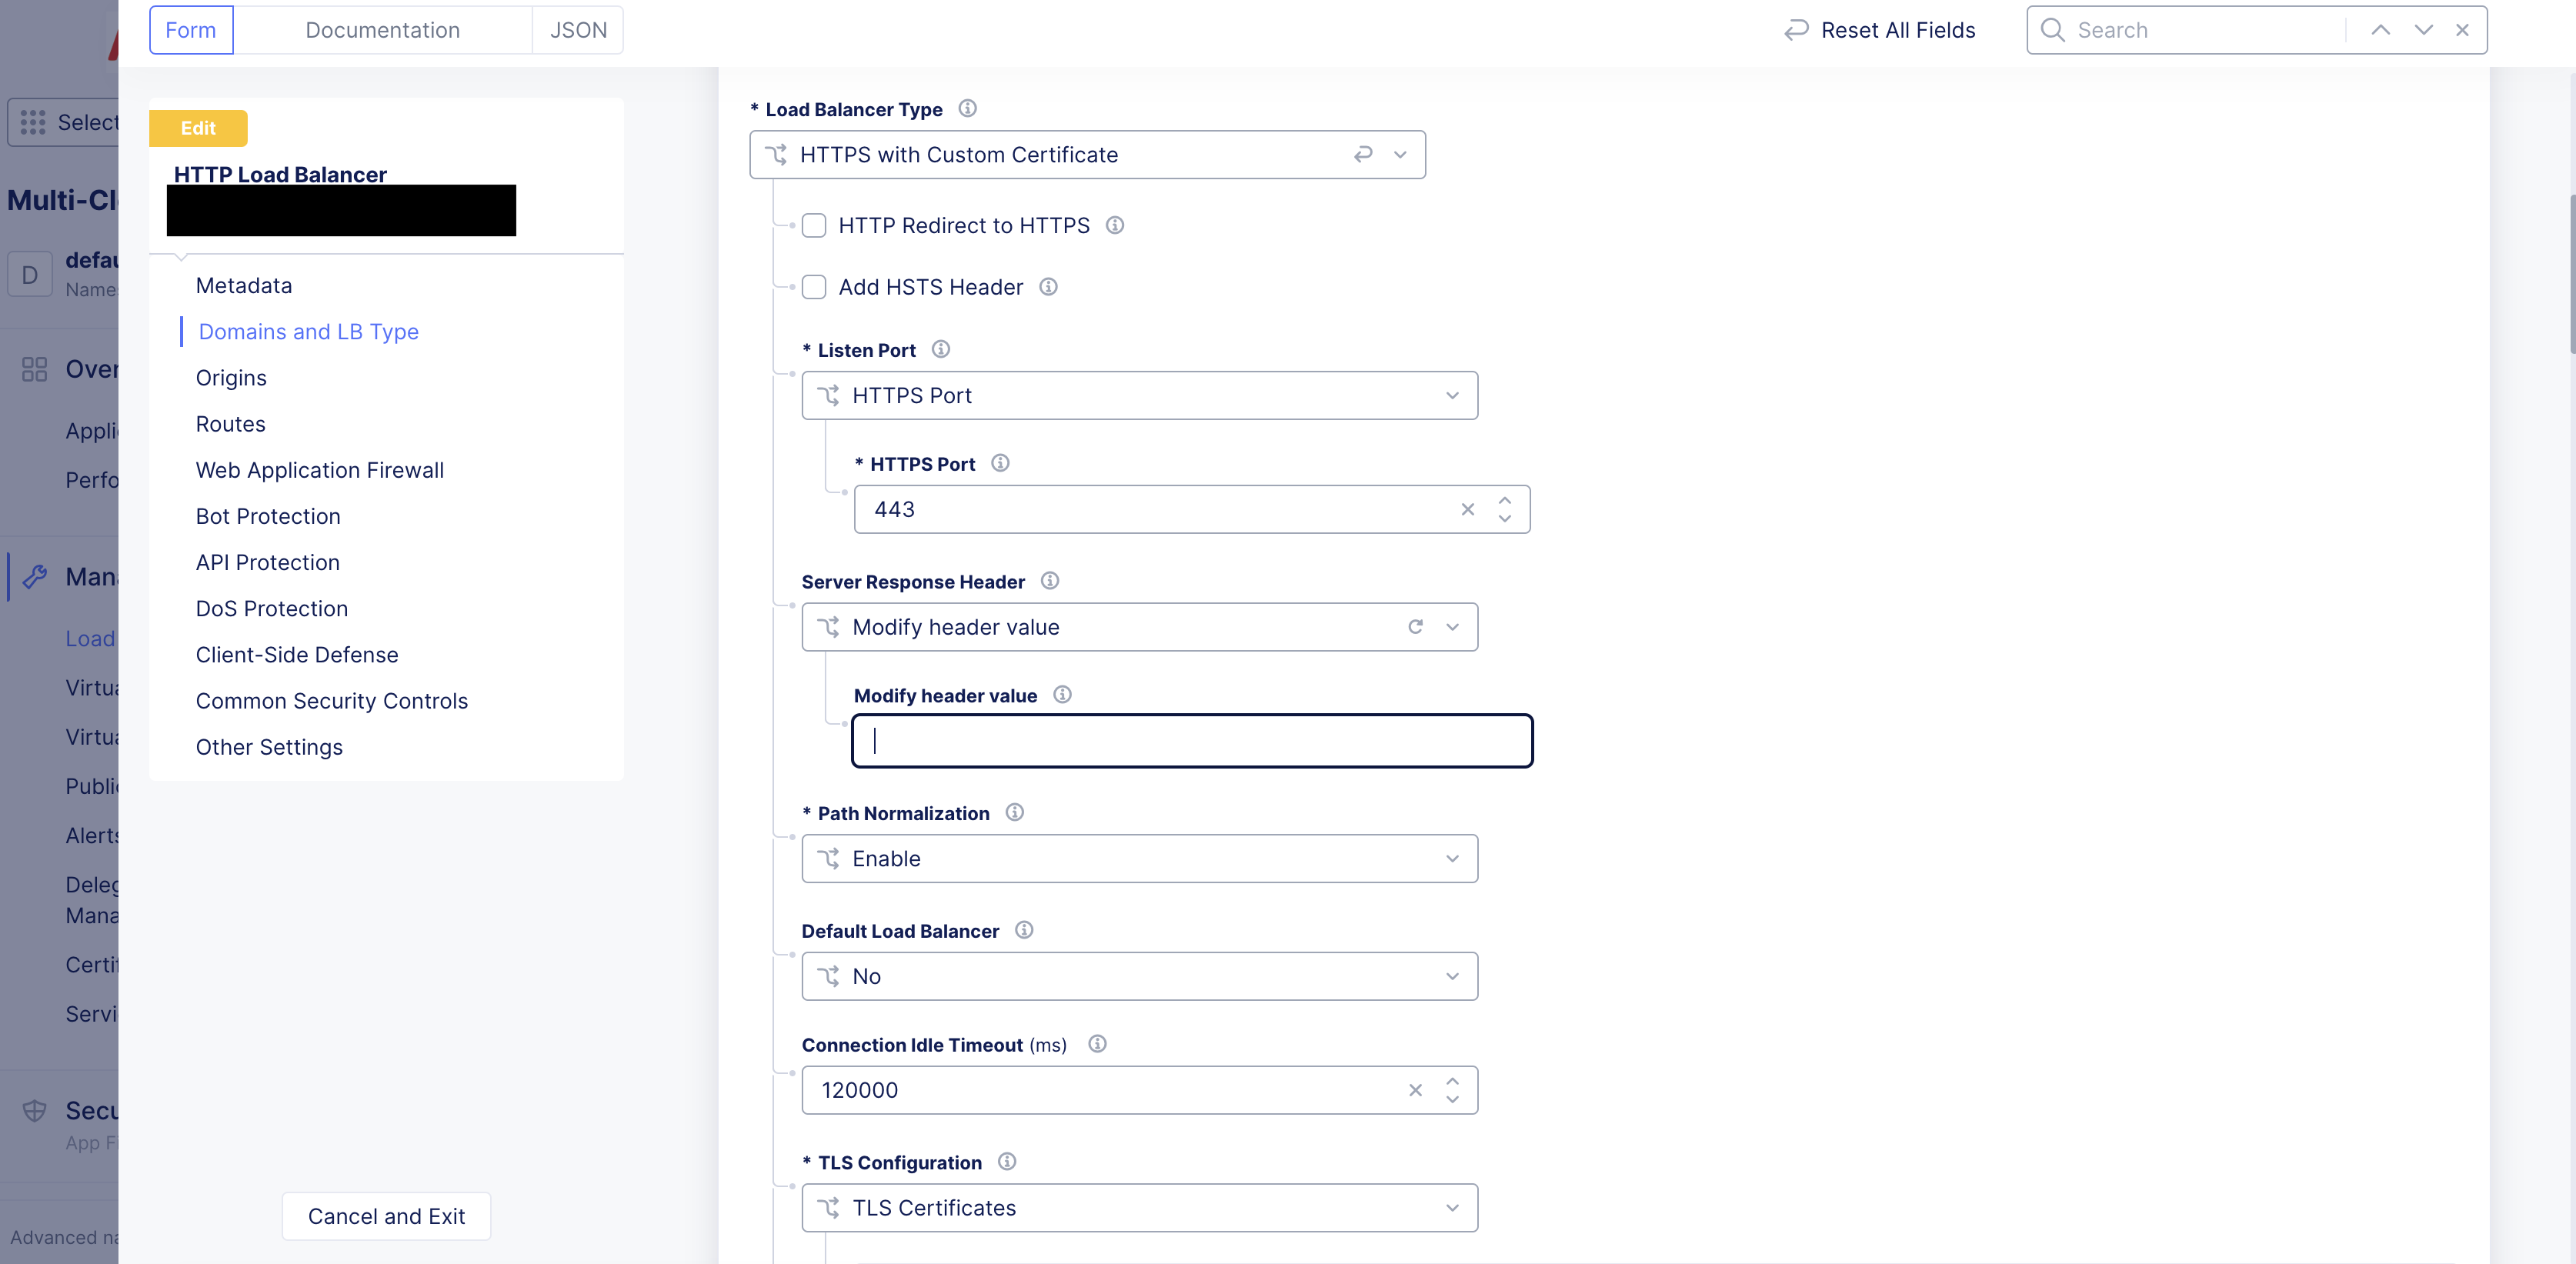Click the refresh icon in Server Response Header field

pos(1416,627)
